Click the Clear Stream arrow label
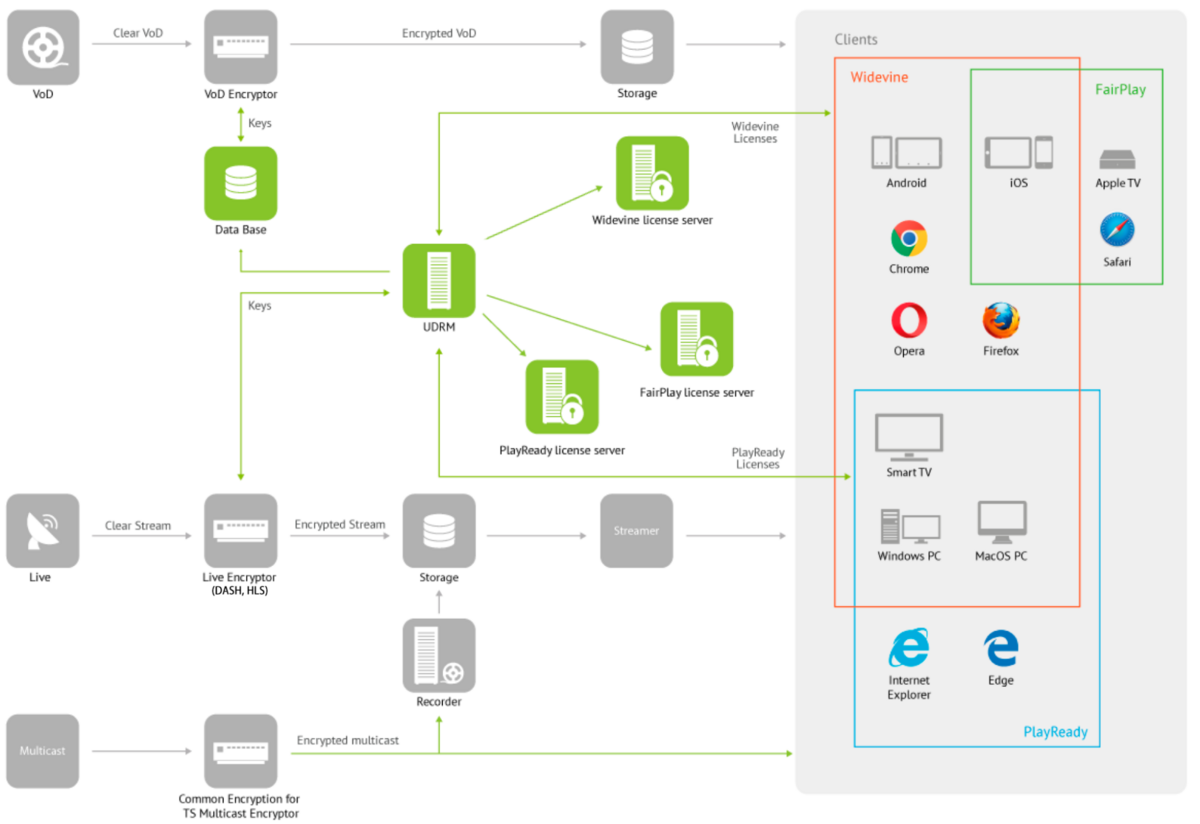This screenshot has width=1200, height=824. 138,525
